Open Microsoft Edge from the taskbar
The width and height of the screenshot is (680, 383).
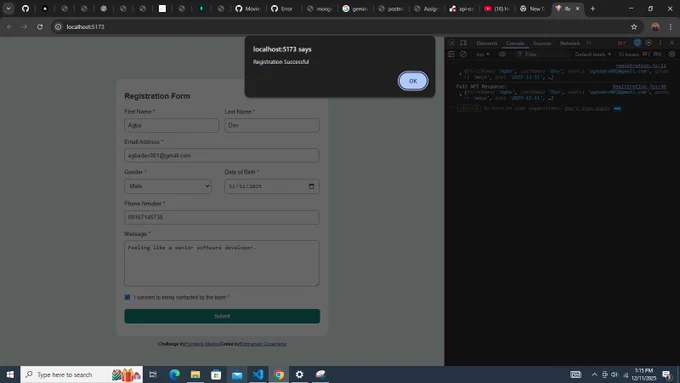pos(174,374)
